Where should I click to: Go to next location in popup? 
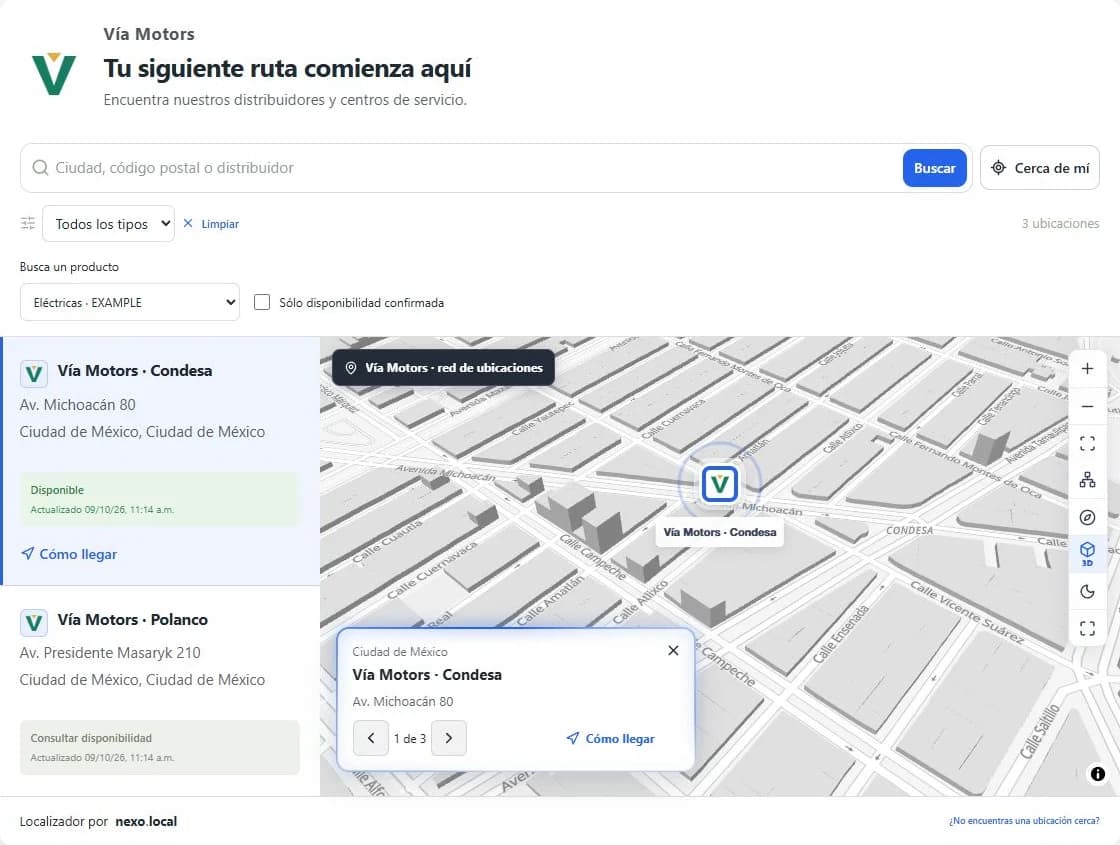coord(449,738)
